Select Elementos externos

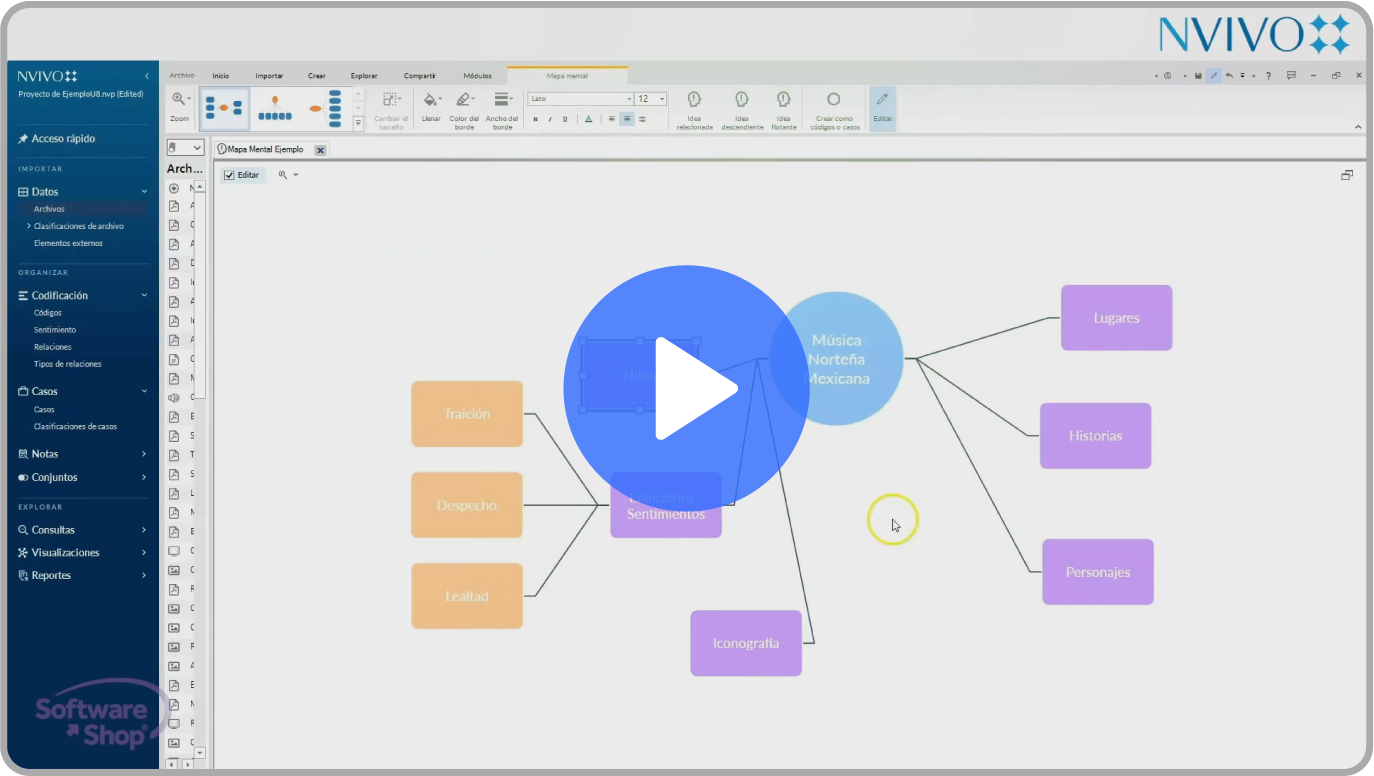(x=68, y=243)
